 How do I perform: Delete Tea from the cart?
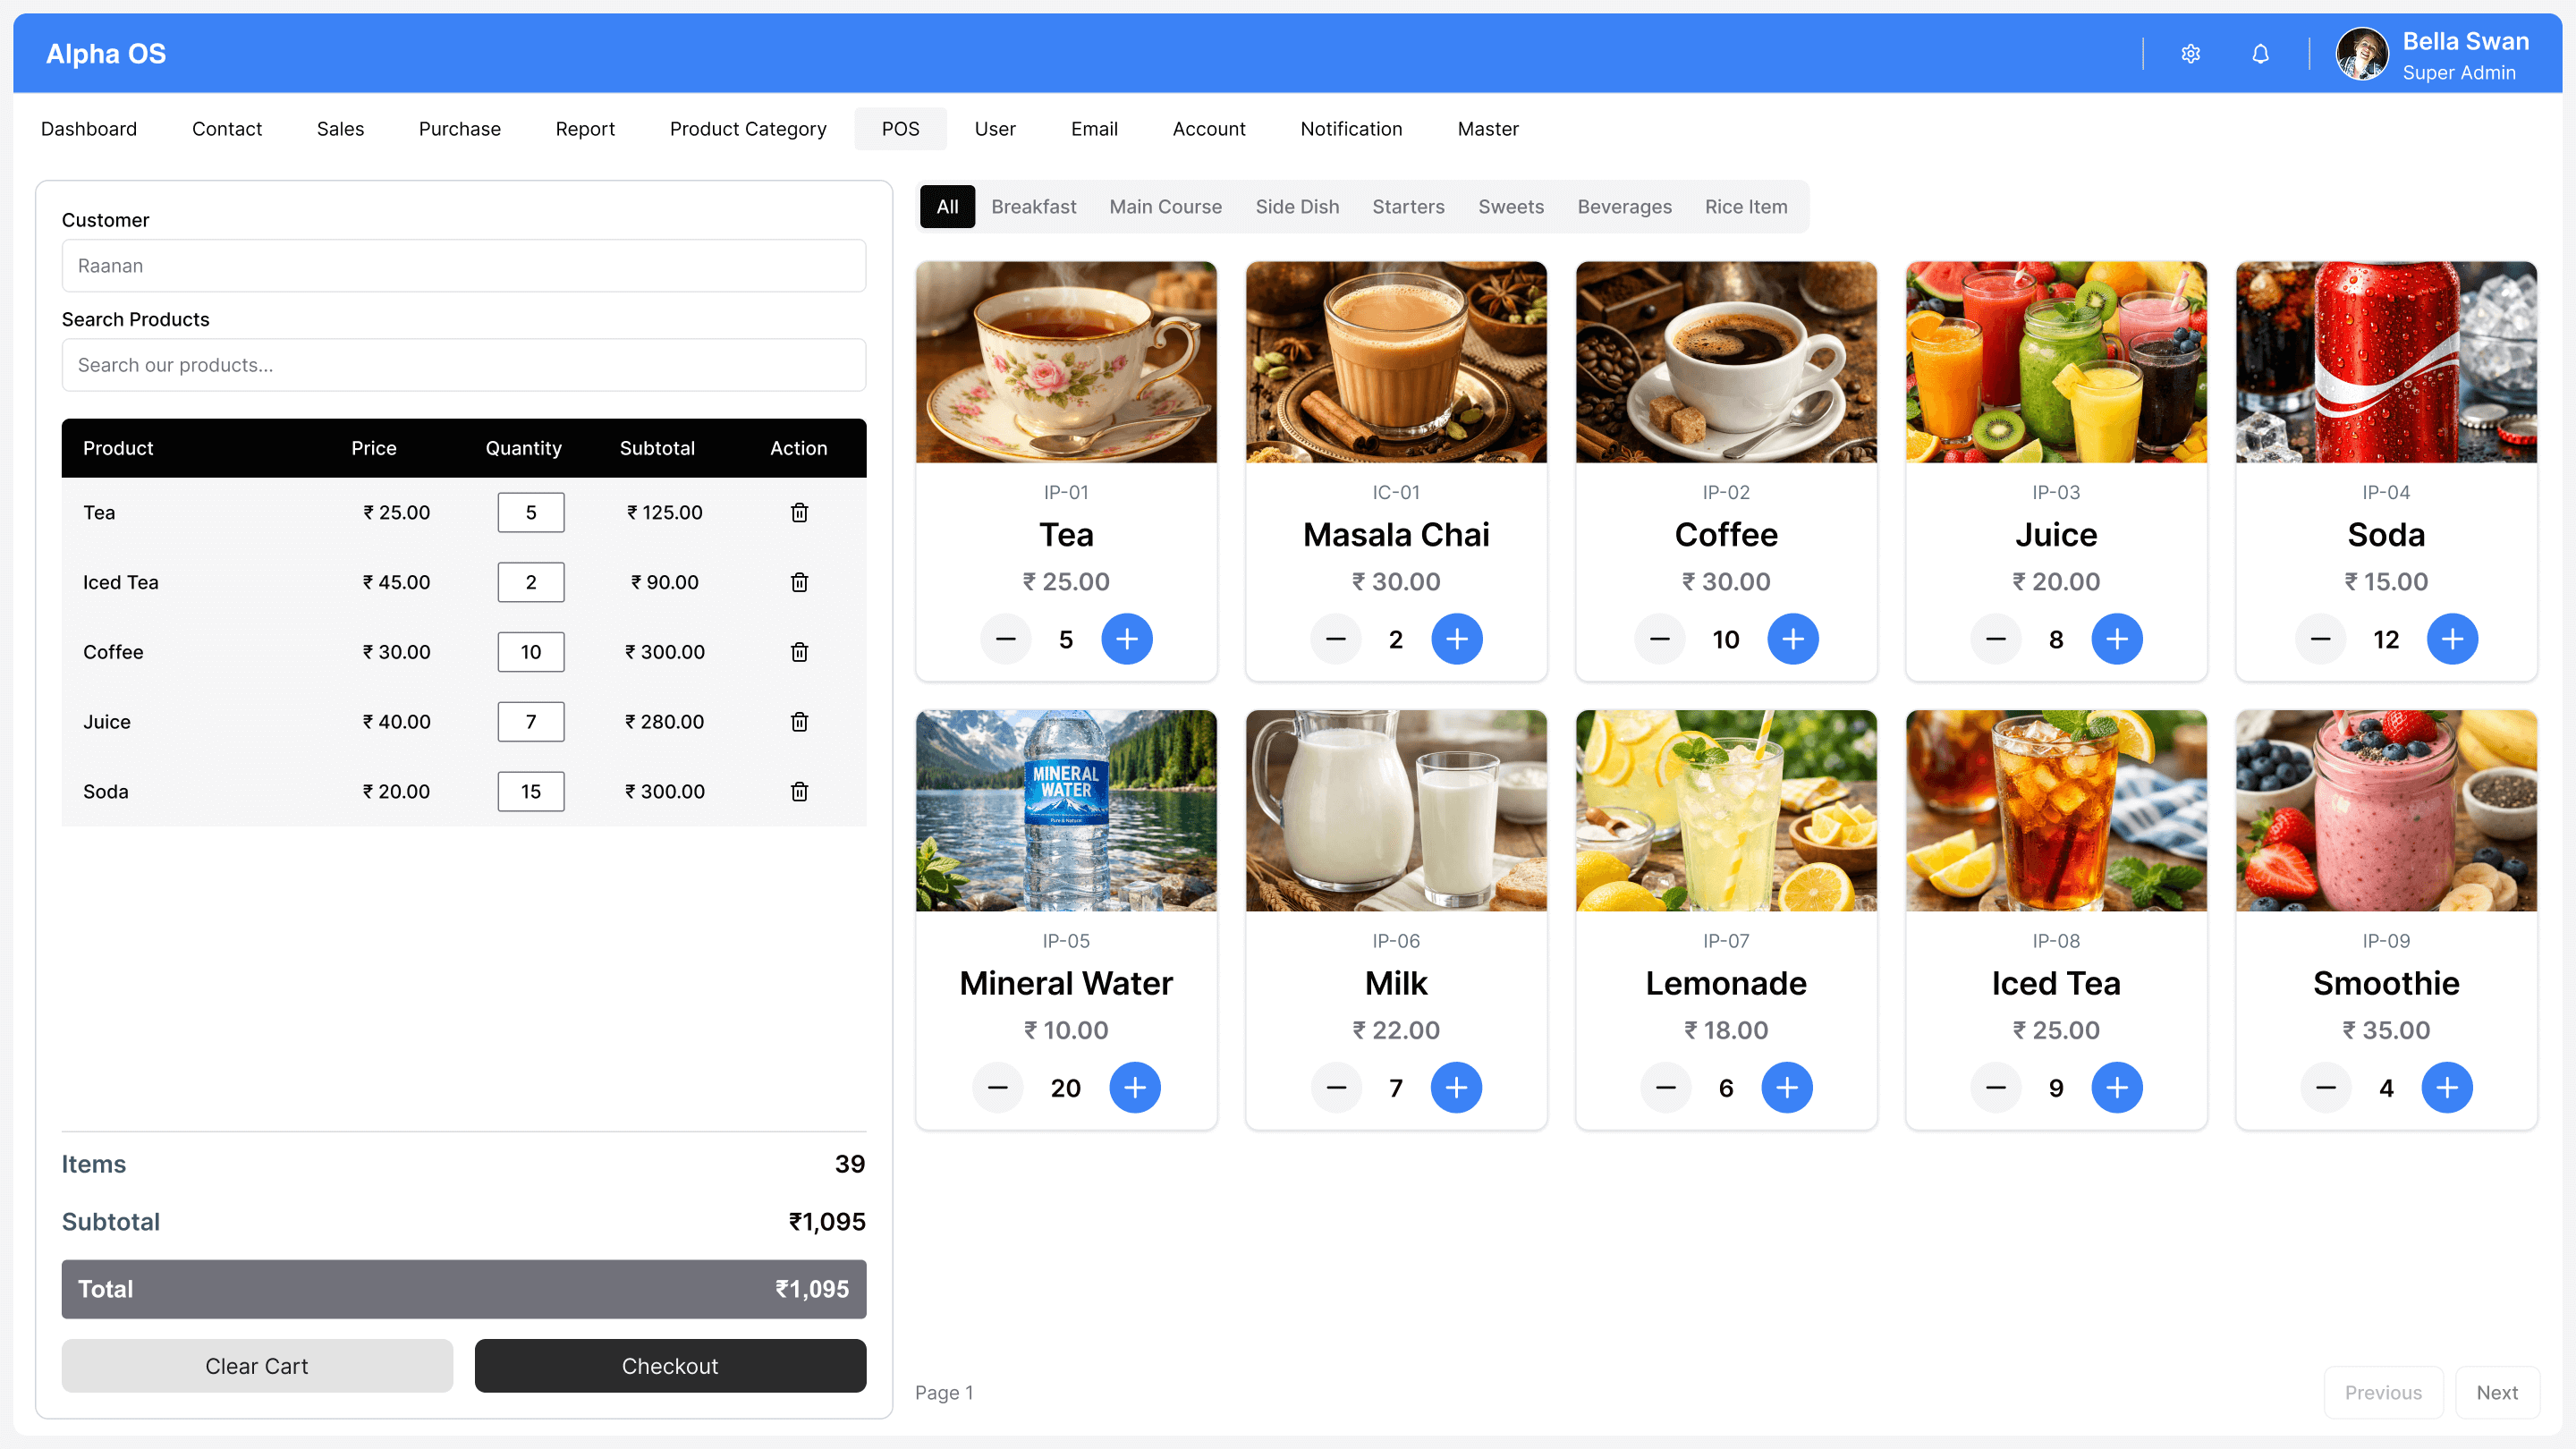[x=799, y=513]
